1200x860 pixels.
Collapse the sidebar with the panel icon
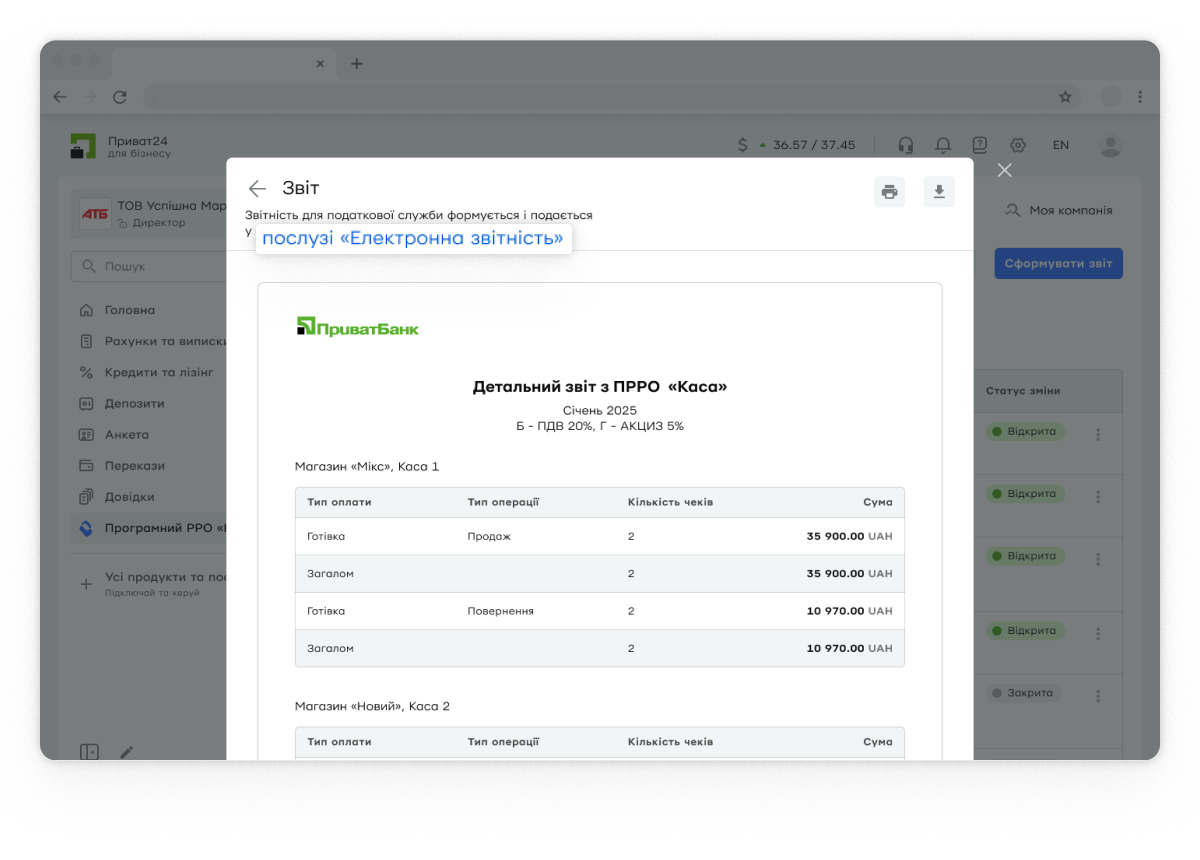[x=90, y=752]
